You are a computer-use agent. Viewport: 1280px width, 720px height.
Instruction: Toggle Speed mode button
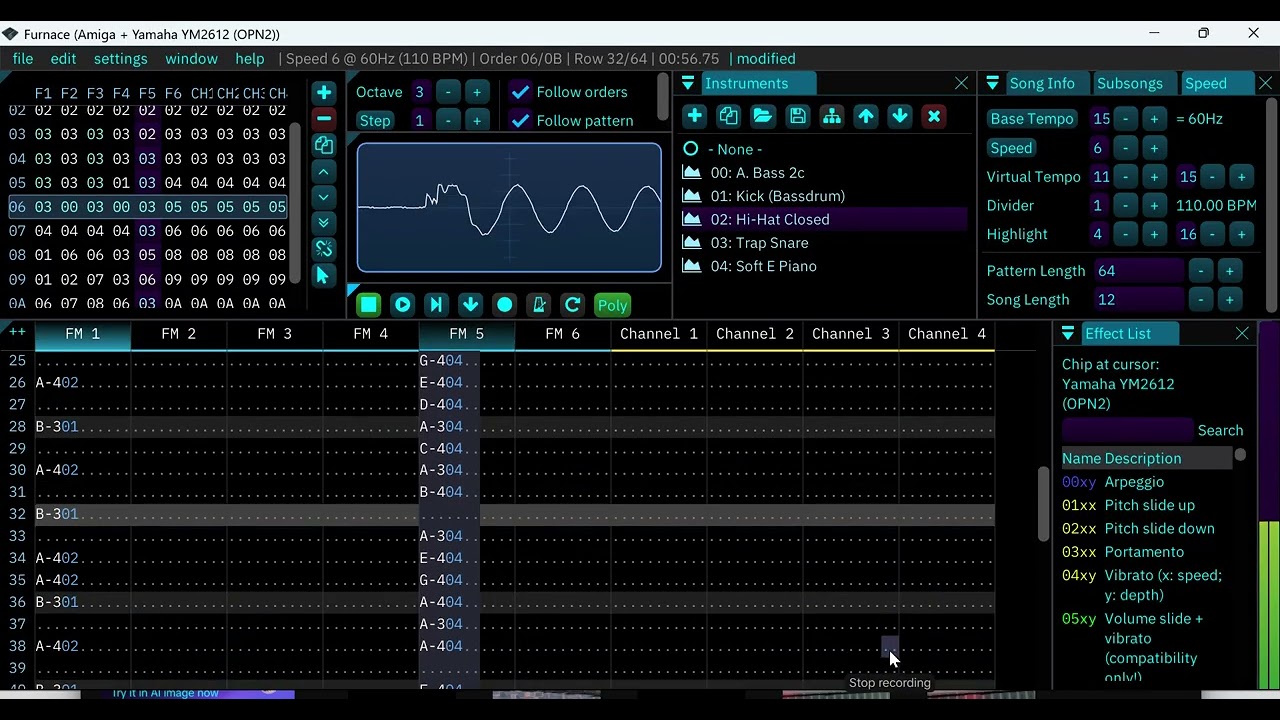[1011, 147]
